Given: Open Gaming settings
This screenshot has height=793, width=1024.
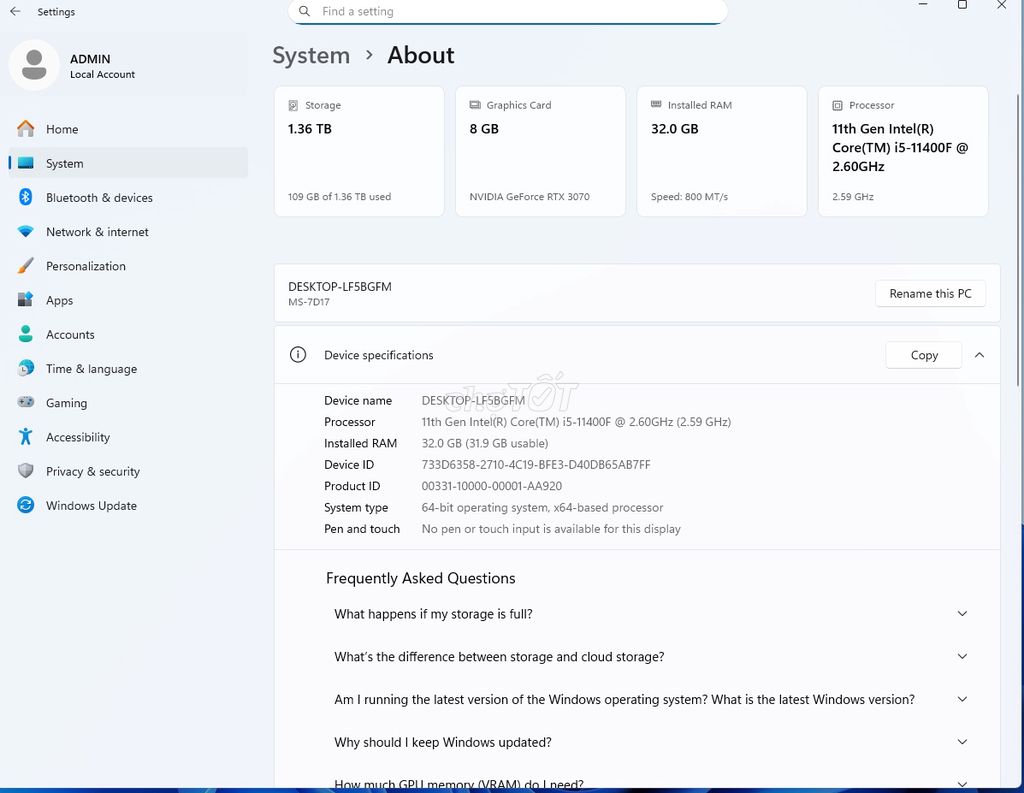Looking at the screenshot, I should coord(66,403).
